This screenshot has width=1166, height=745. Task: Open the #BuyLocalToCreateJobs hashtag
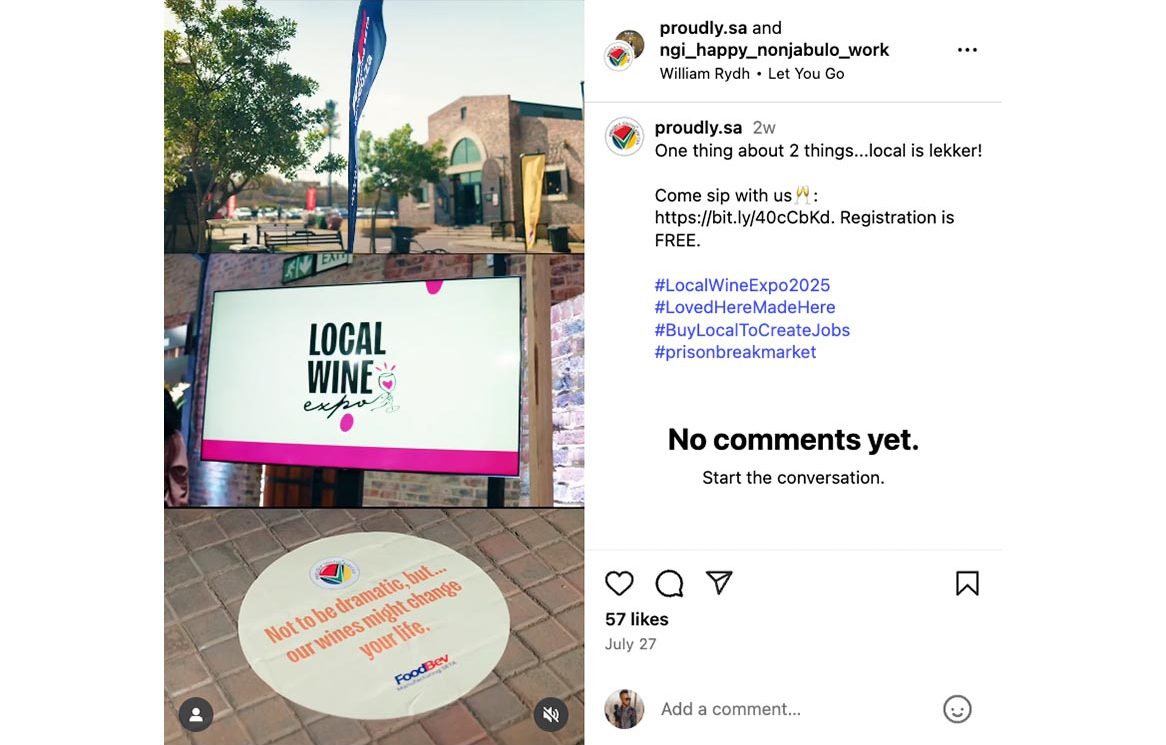tap(752, 329)
